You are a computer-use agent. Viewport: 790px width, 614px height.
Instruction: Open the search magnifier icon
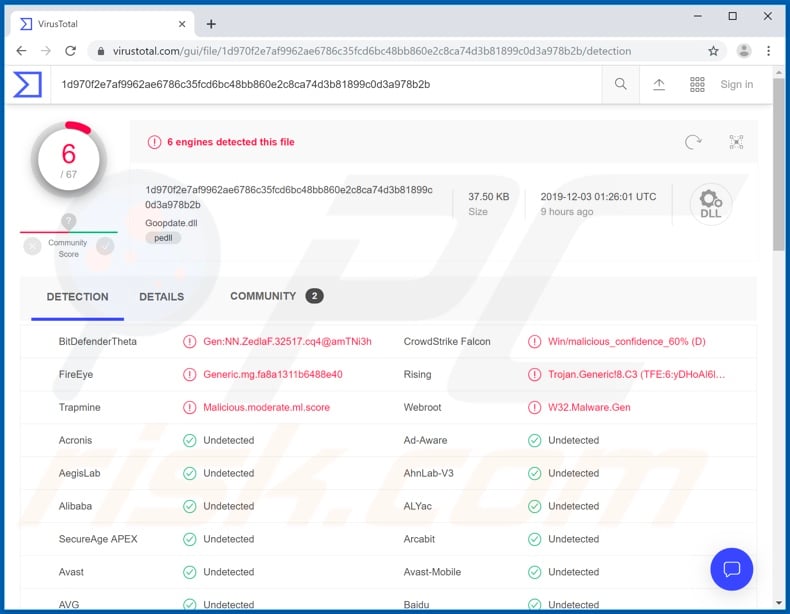coord(621,84)
